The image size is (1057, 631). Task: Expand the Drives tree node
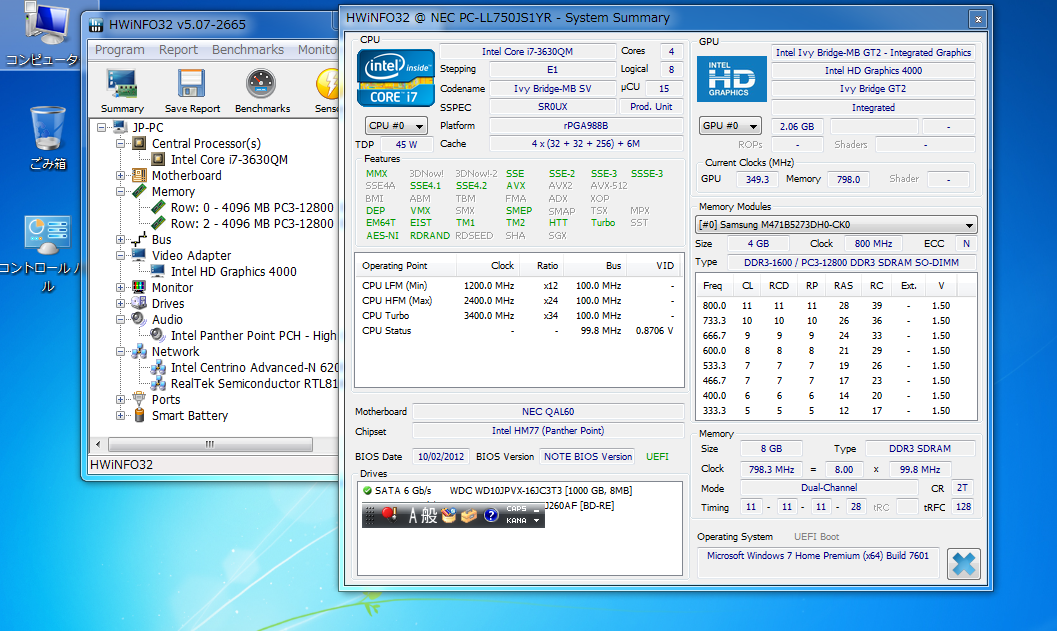(x=121, y=303)
